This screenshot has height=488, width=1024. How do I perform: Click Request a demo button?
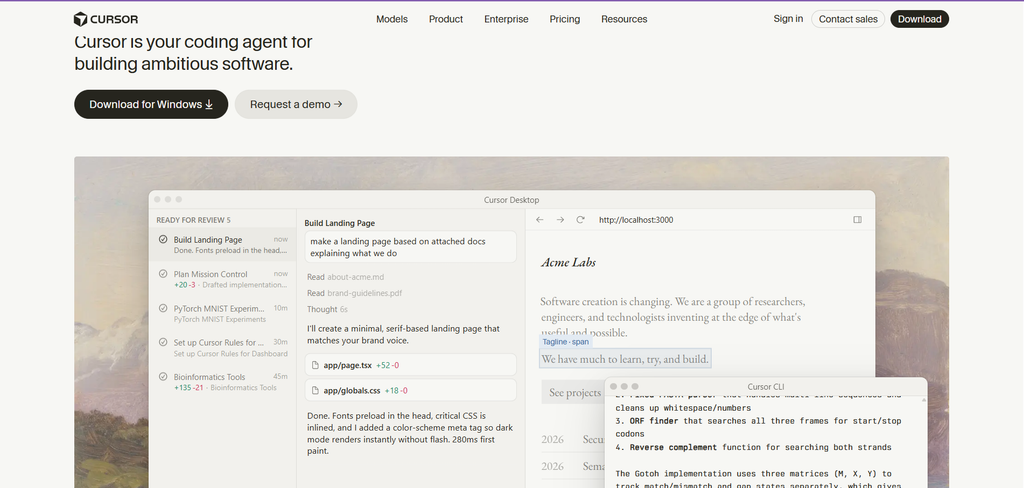tap(296, 105)
